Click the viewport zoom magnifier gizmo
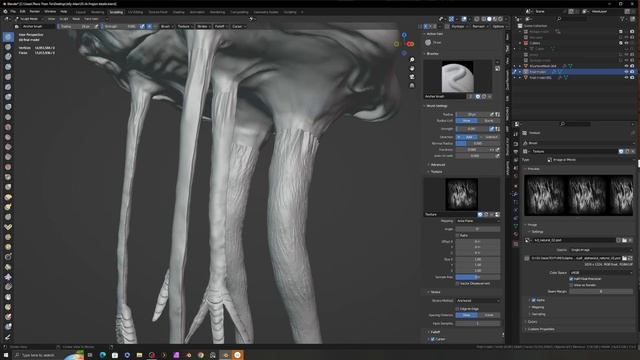640x360 pixels. [x=412, y=60]
